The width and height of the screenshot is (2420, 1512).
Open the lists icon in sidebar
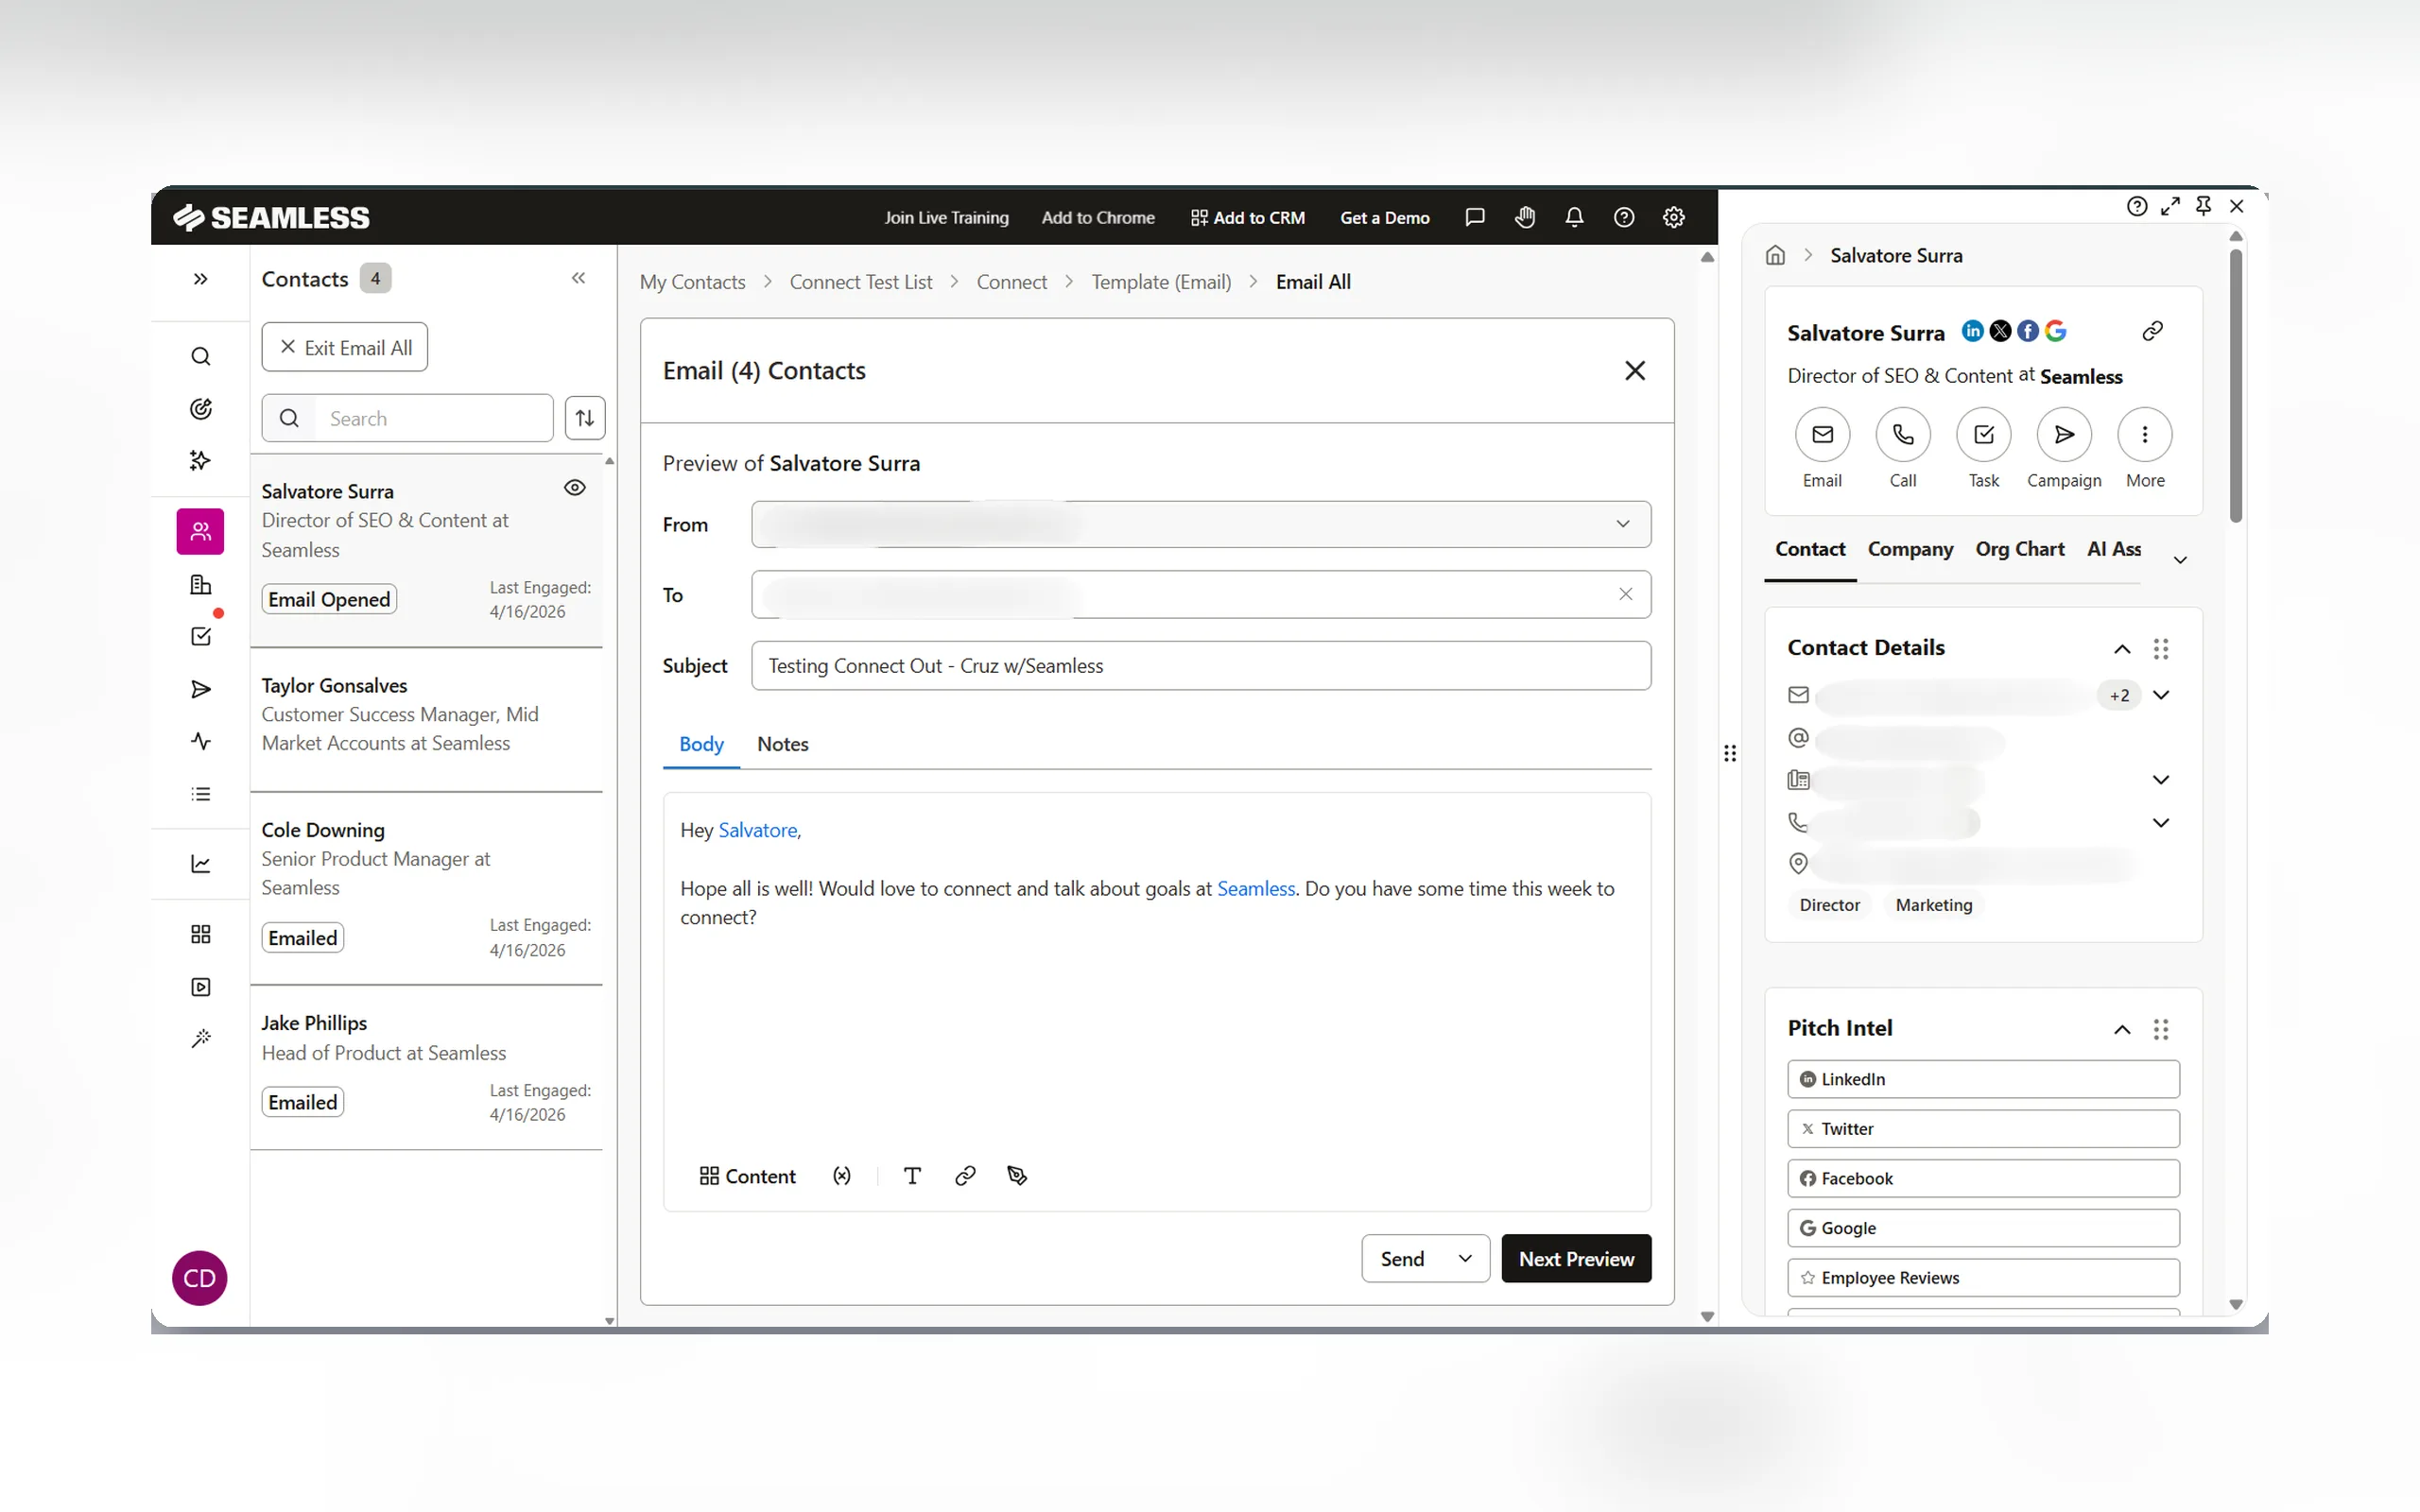(x=200, y=794)
